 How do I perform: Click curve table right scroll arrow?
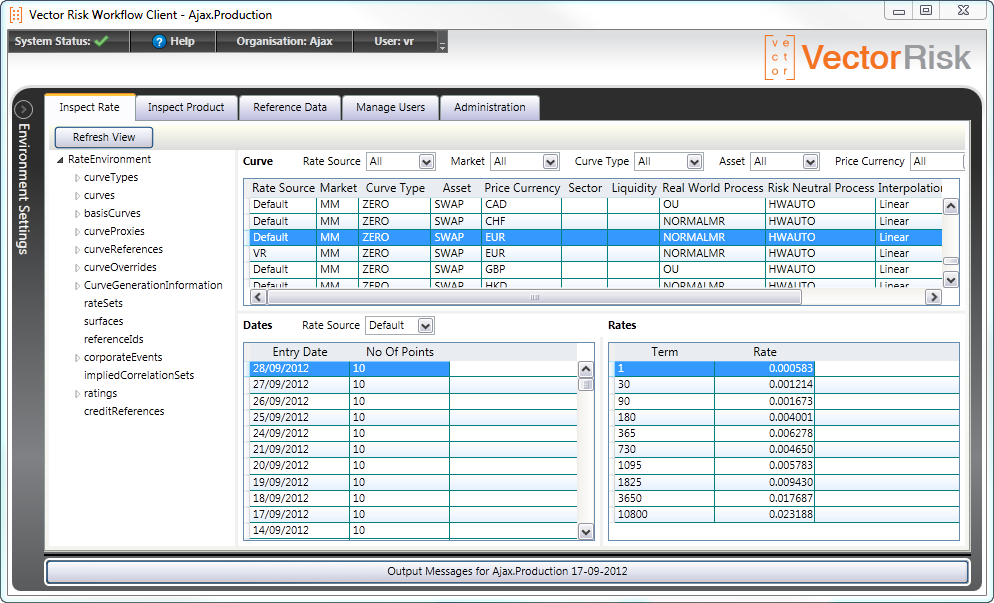[933, 297]
